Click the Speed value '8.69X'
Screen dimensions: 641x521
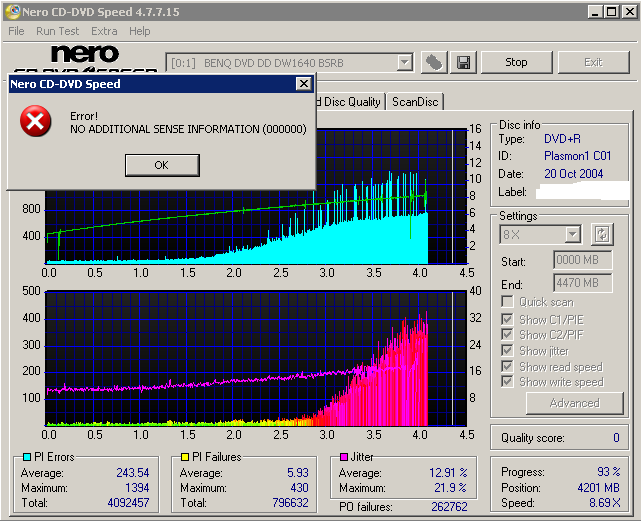(605, 503)
